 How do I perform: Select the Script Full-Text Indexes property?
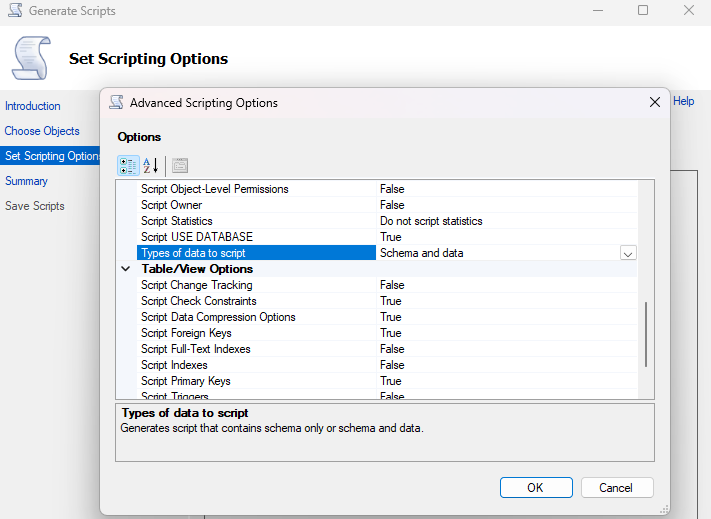[x=256, y=349]
